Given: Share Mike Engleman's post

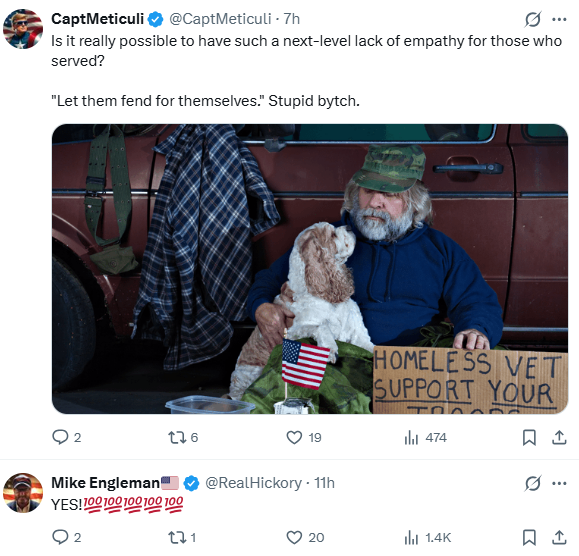Looking at the screenshot, I should click(559, 538).
